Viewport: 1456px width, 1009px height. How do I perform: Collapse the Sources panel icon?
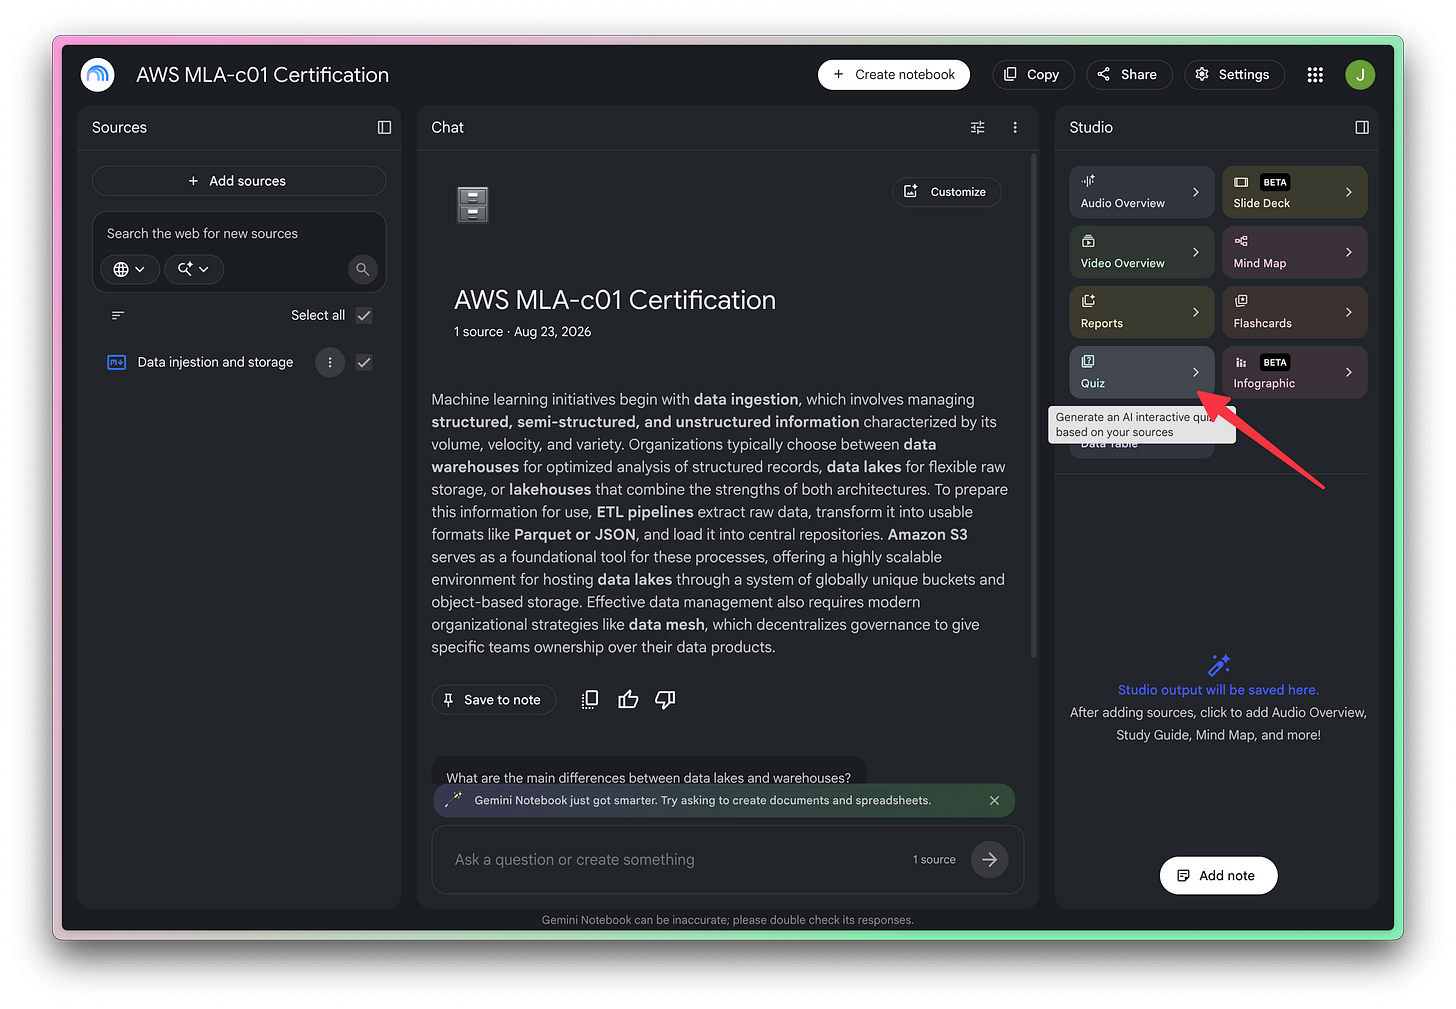[x=384, y=127]
